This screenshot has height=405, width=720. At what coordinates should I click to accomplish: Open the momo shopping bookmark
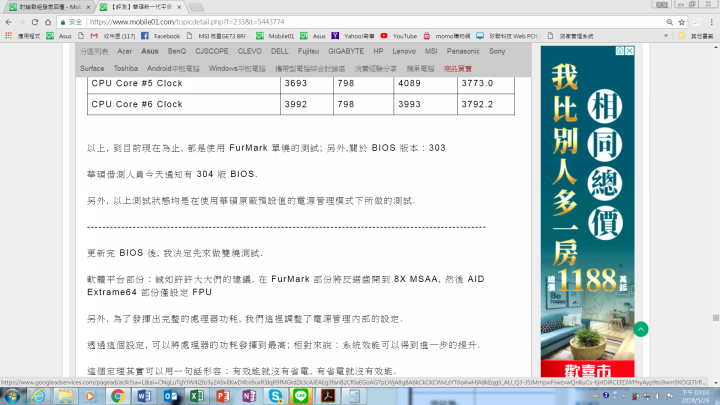447,36
